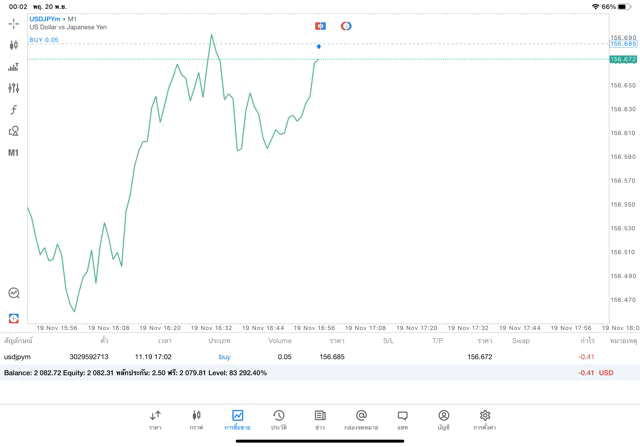The width and height of the screenshot is (640, 447).
Task: Tap the BUY 0.05 order level line
Action: pos(44,40)
